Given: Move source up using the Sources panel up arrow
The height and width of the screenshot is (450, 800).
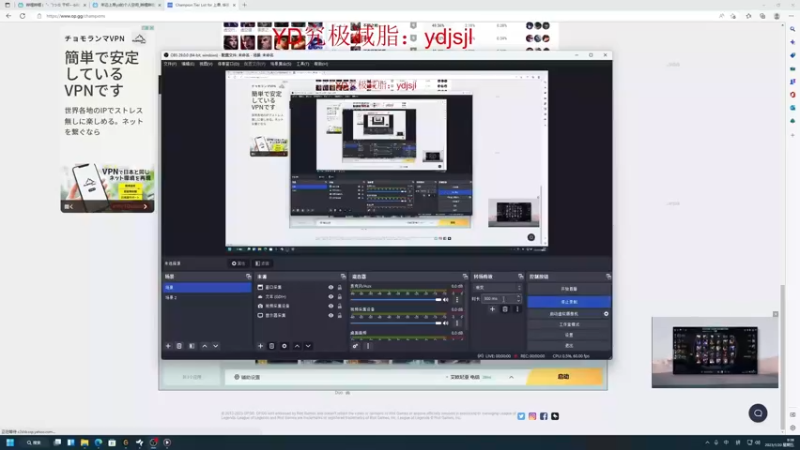Looking at the screenshot, I should pos(297,346).
